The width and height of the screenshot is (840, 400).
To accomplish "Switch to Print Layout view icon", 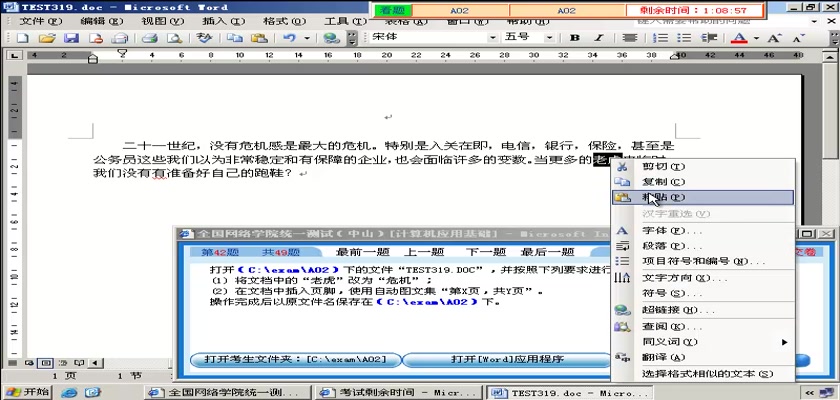I will 46,363.
